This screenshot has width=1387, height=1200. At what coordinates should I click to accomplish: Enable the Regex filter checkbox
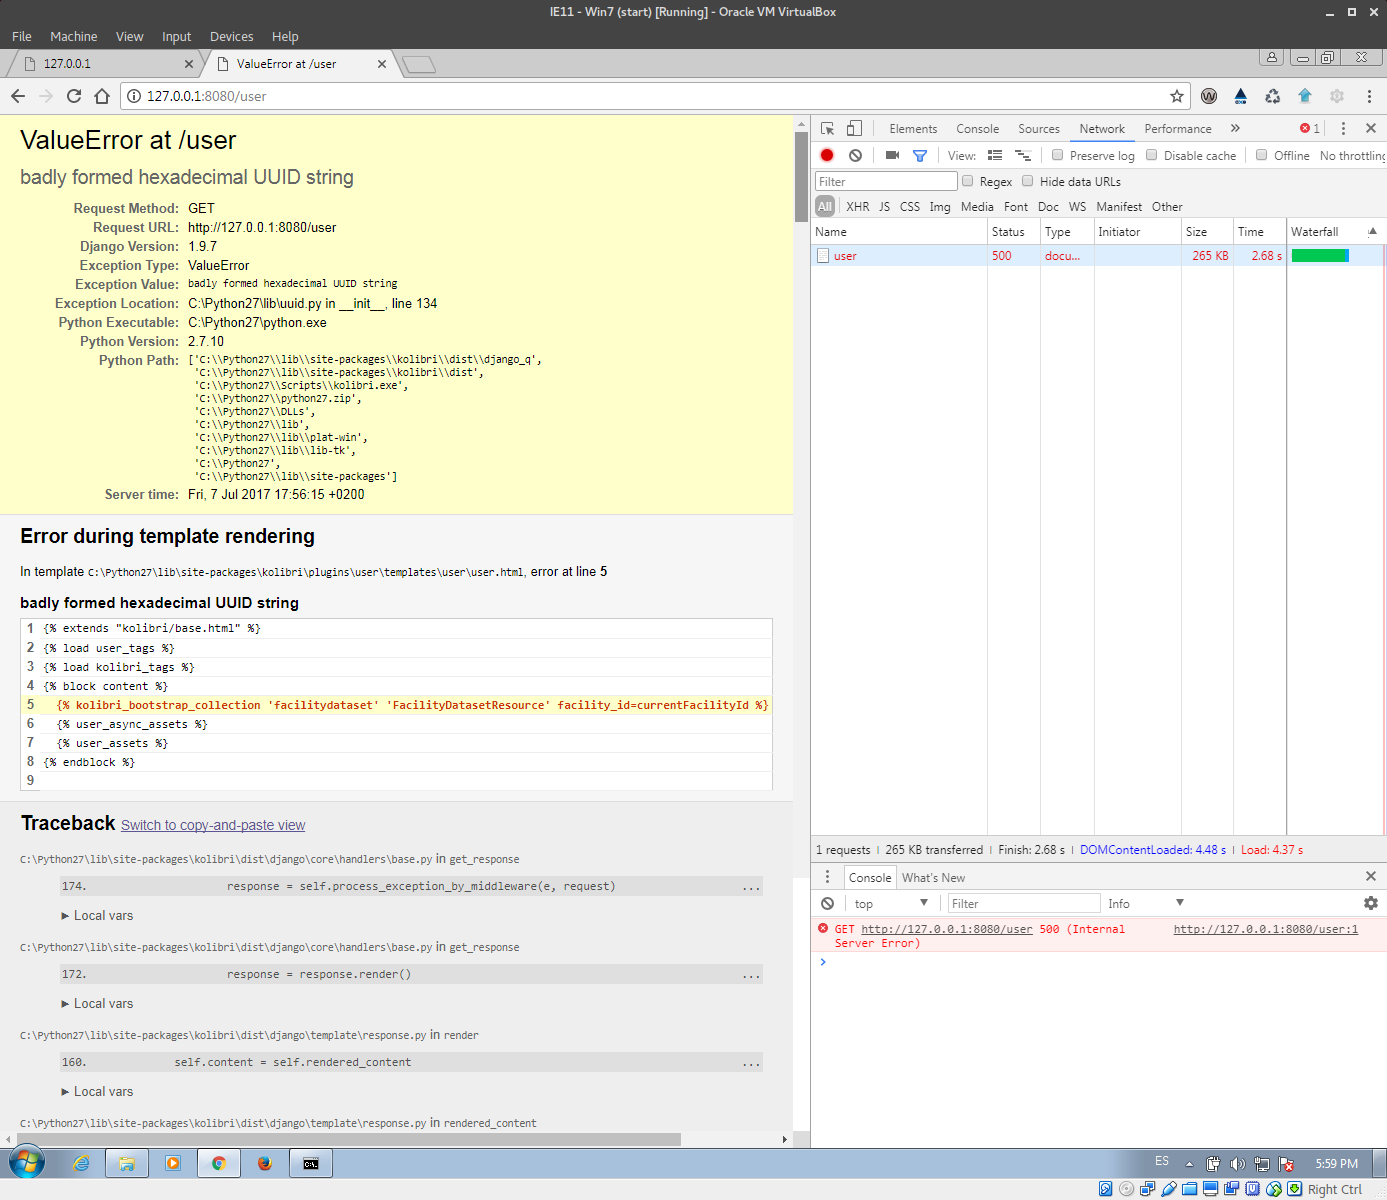(x=968, y=181)
